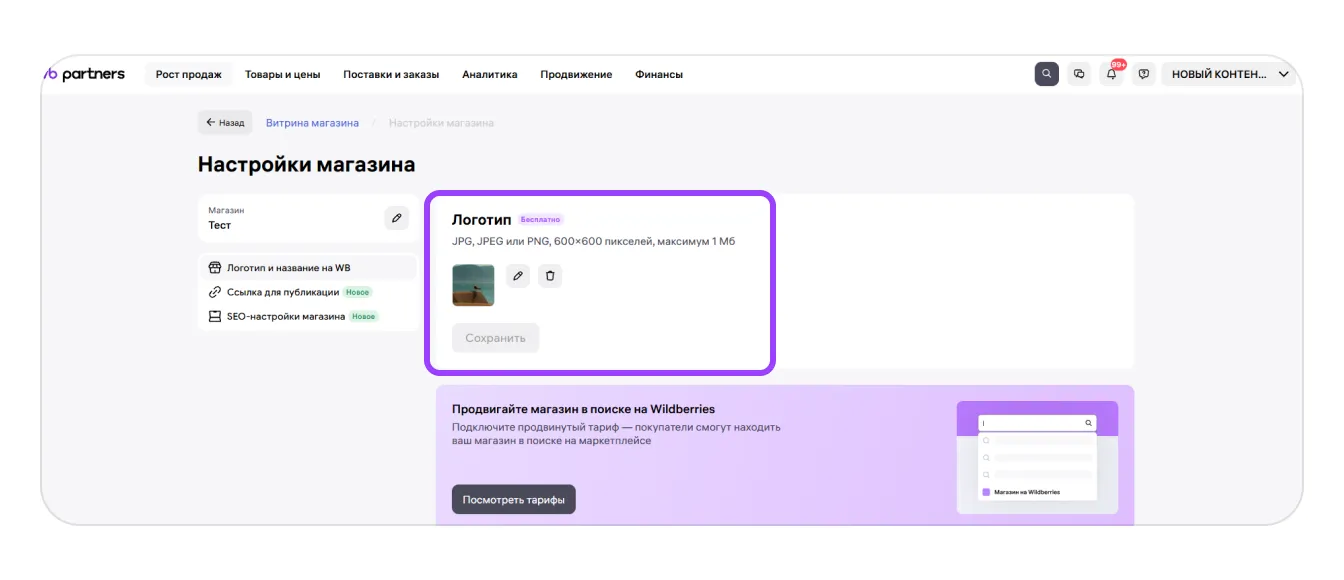Click the link chain icon beside Ссылка для публикации
The width and height of the screenshot is (1344, 580).
214,292
